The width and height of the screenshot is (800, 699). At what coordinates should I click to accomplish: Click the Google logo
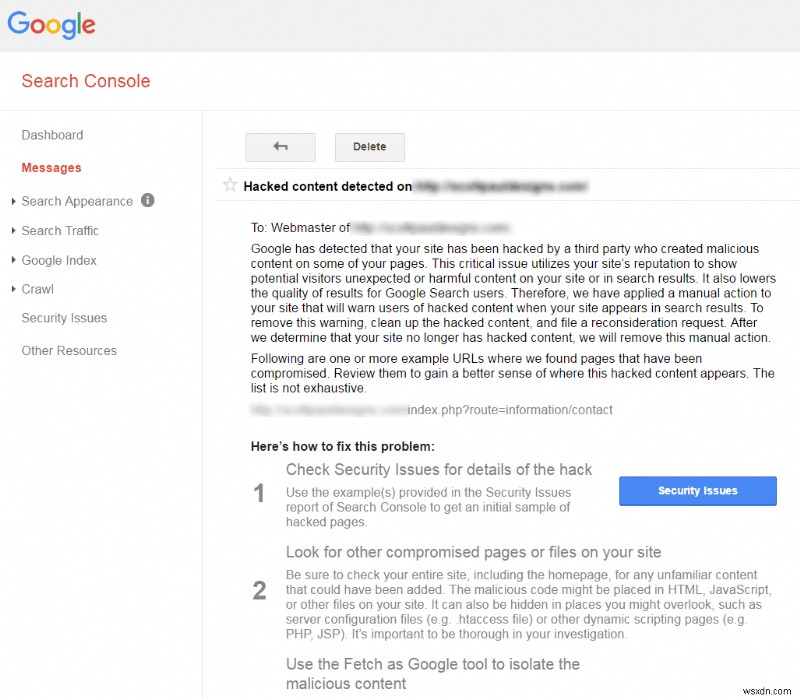[52, 24]
